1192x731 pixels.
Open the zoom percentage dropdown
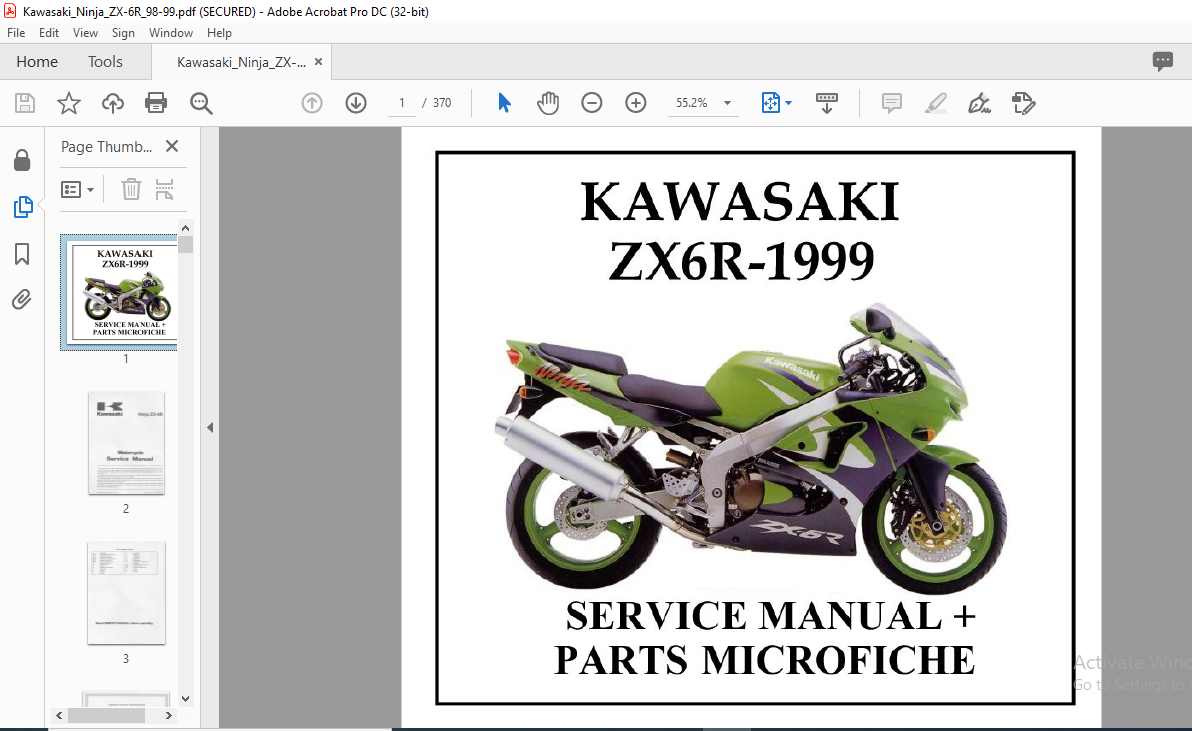pos(728,103)
